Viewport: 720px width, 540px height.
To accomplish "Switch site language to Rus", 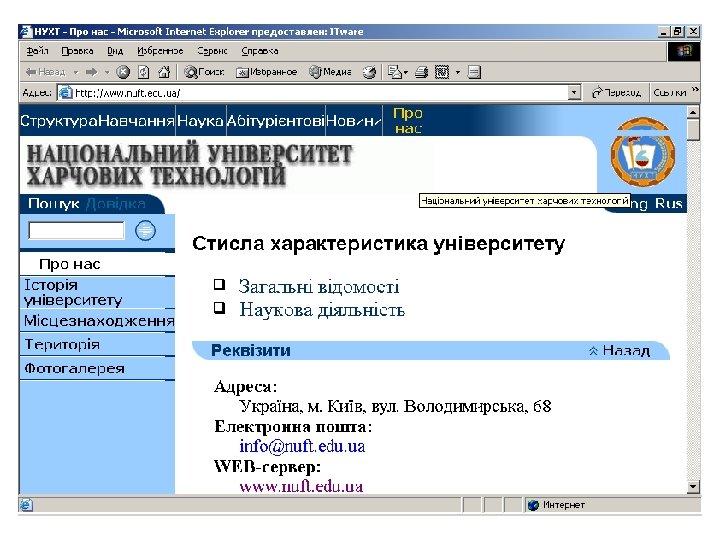I will [669, 203].
